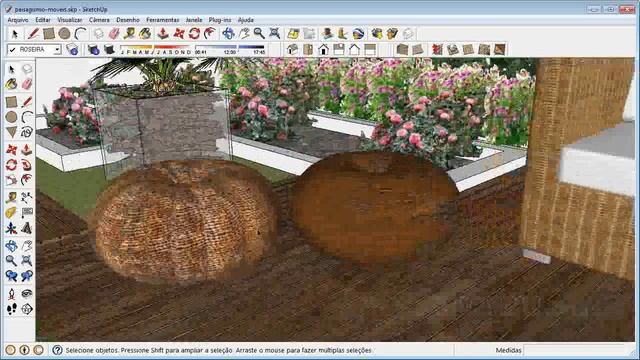Select the Polygon tool in the side palette

click(11, 132)
